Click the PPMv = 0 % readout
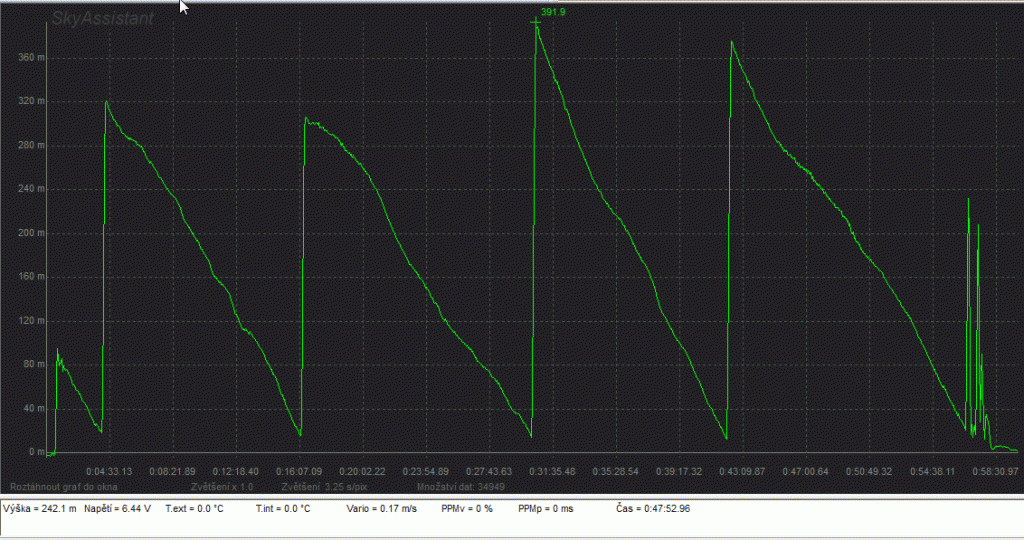 pos(467,509)
